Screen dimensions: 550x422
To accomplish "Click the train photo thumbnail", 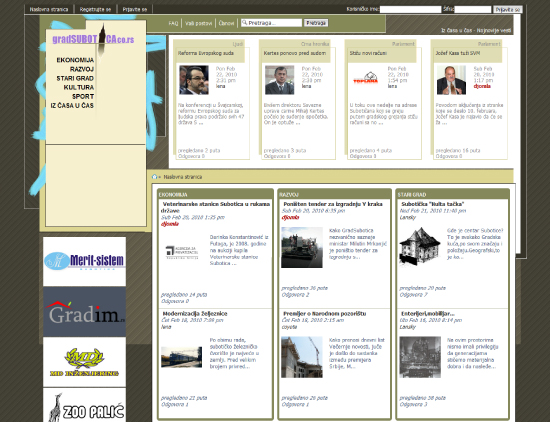I will click(x=181, y=357).
